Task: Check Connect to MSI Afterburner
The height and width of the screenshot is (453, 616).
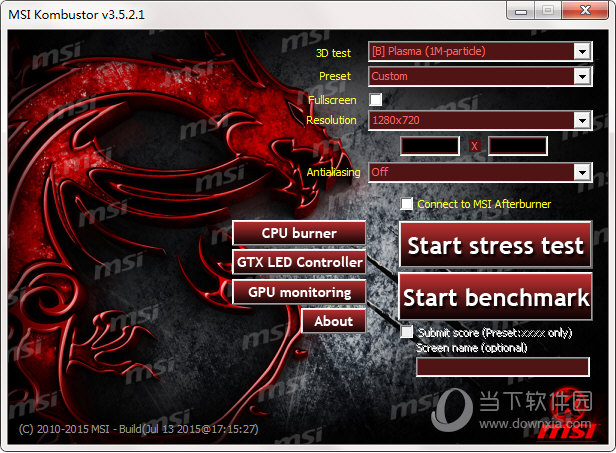Action: coord(407,204)
